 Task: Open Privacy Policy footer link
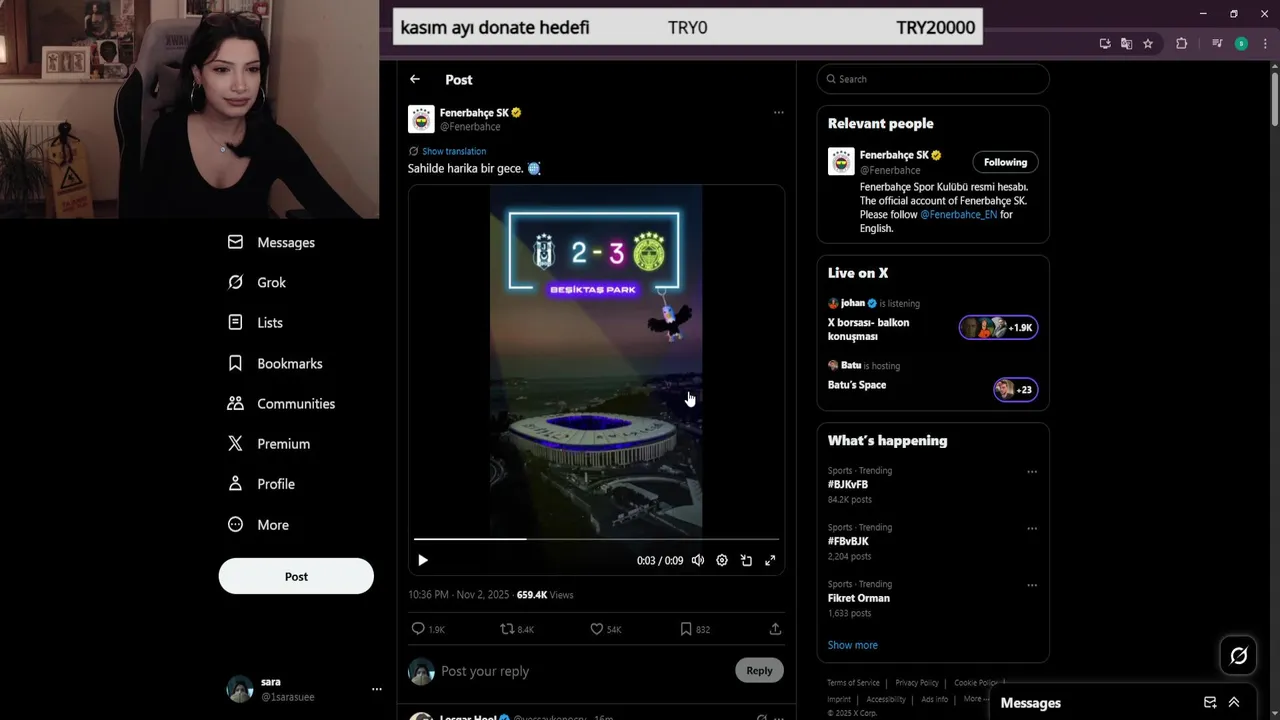[x=917, y=683]
